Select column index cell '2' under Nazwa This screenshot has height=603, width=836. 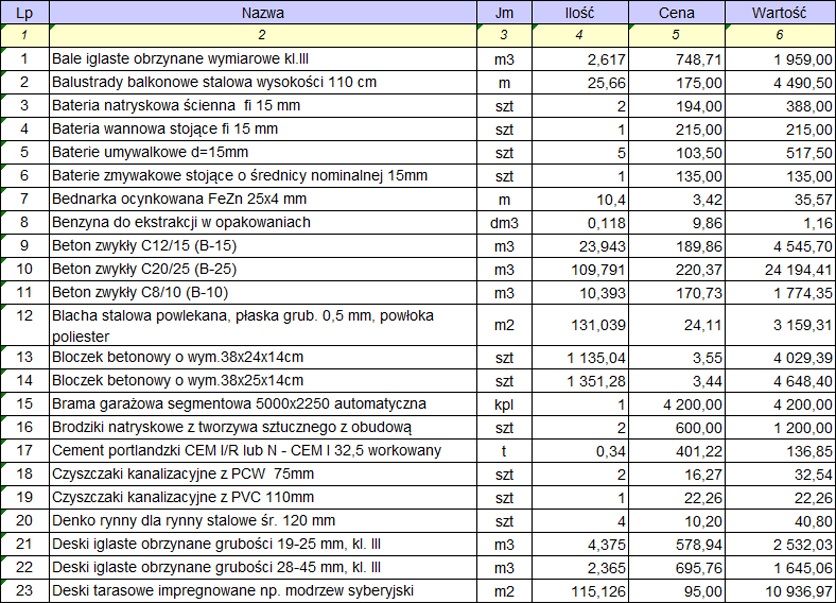[263, 36]
